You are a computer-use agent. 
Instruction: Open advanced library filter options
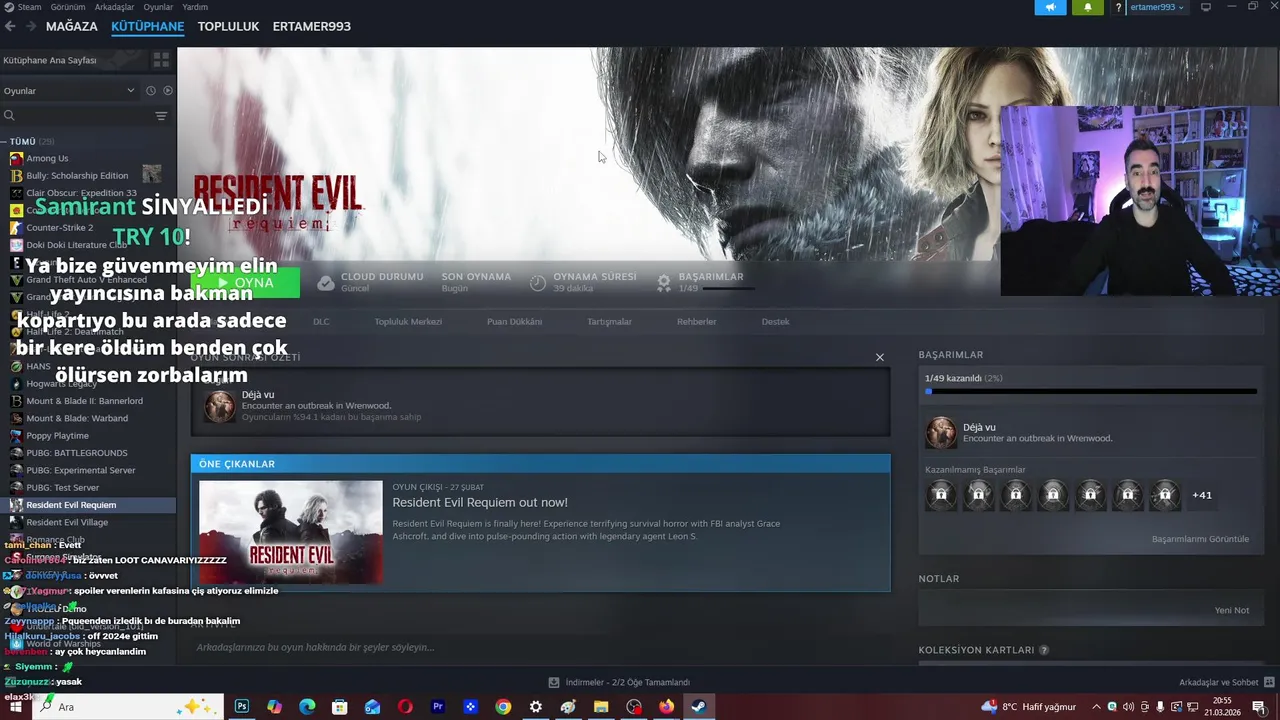[x=161, y=116]
